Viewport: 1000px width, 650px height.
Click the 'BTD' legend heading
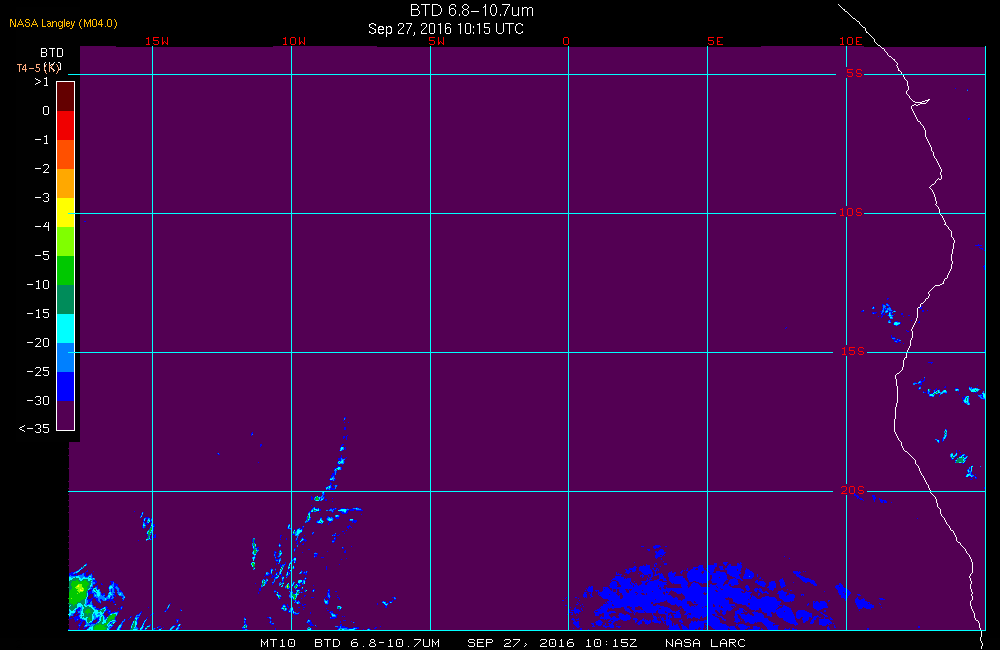[52, 52]
